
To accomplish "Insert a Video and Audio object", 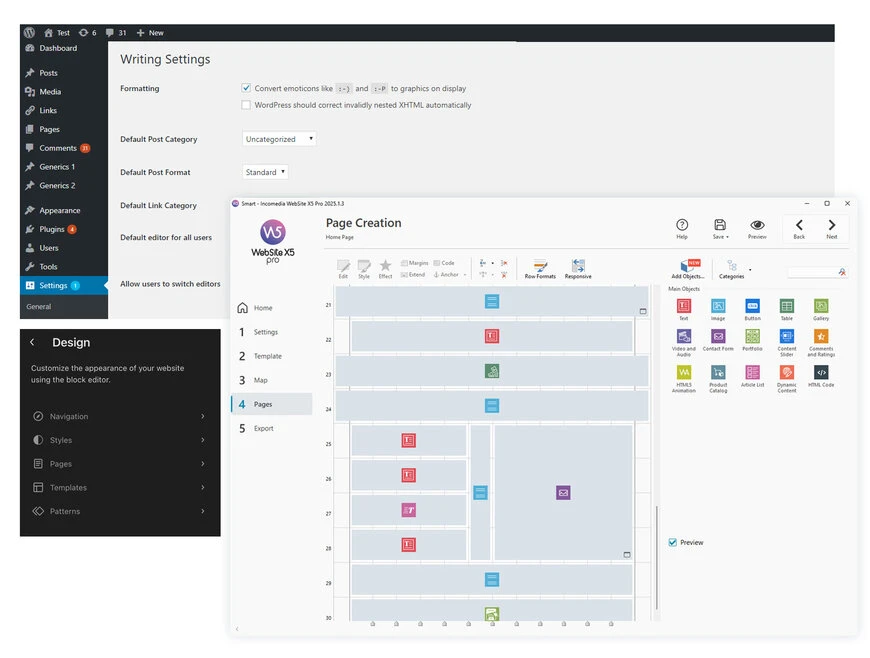I will [x=683, y=337].
